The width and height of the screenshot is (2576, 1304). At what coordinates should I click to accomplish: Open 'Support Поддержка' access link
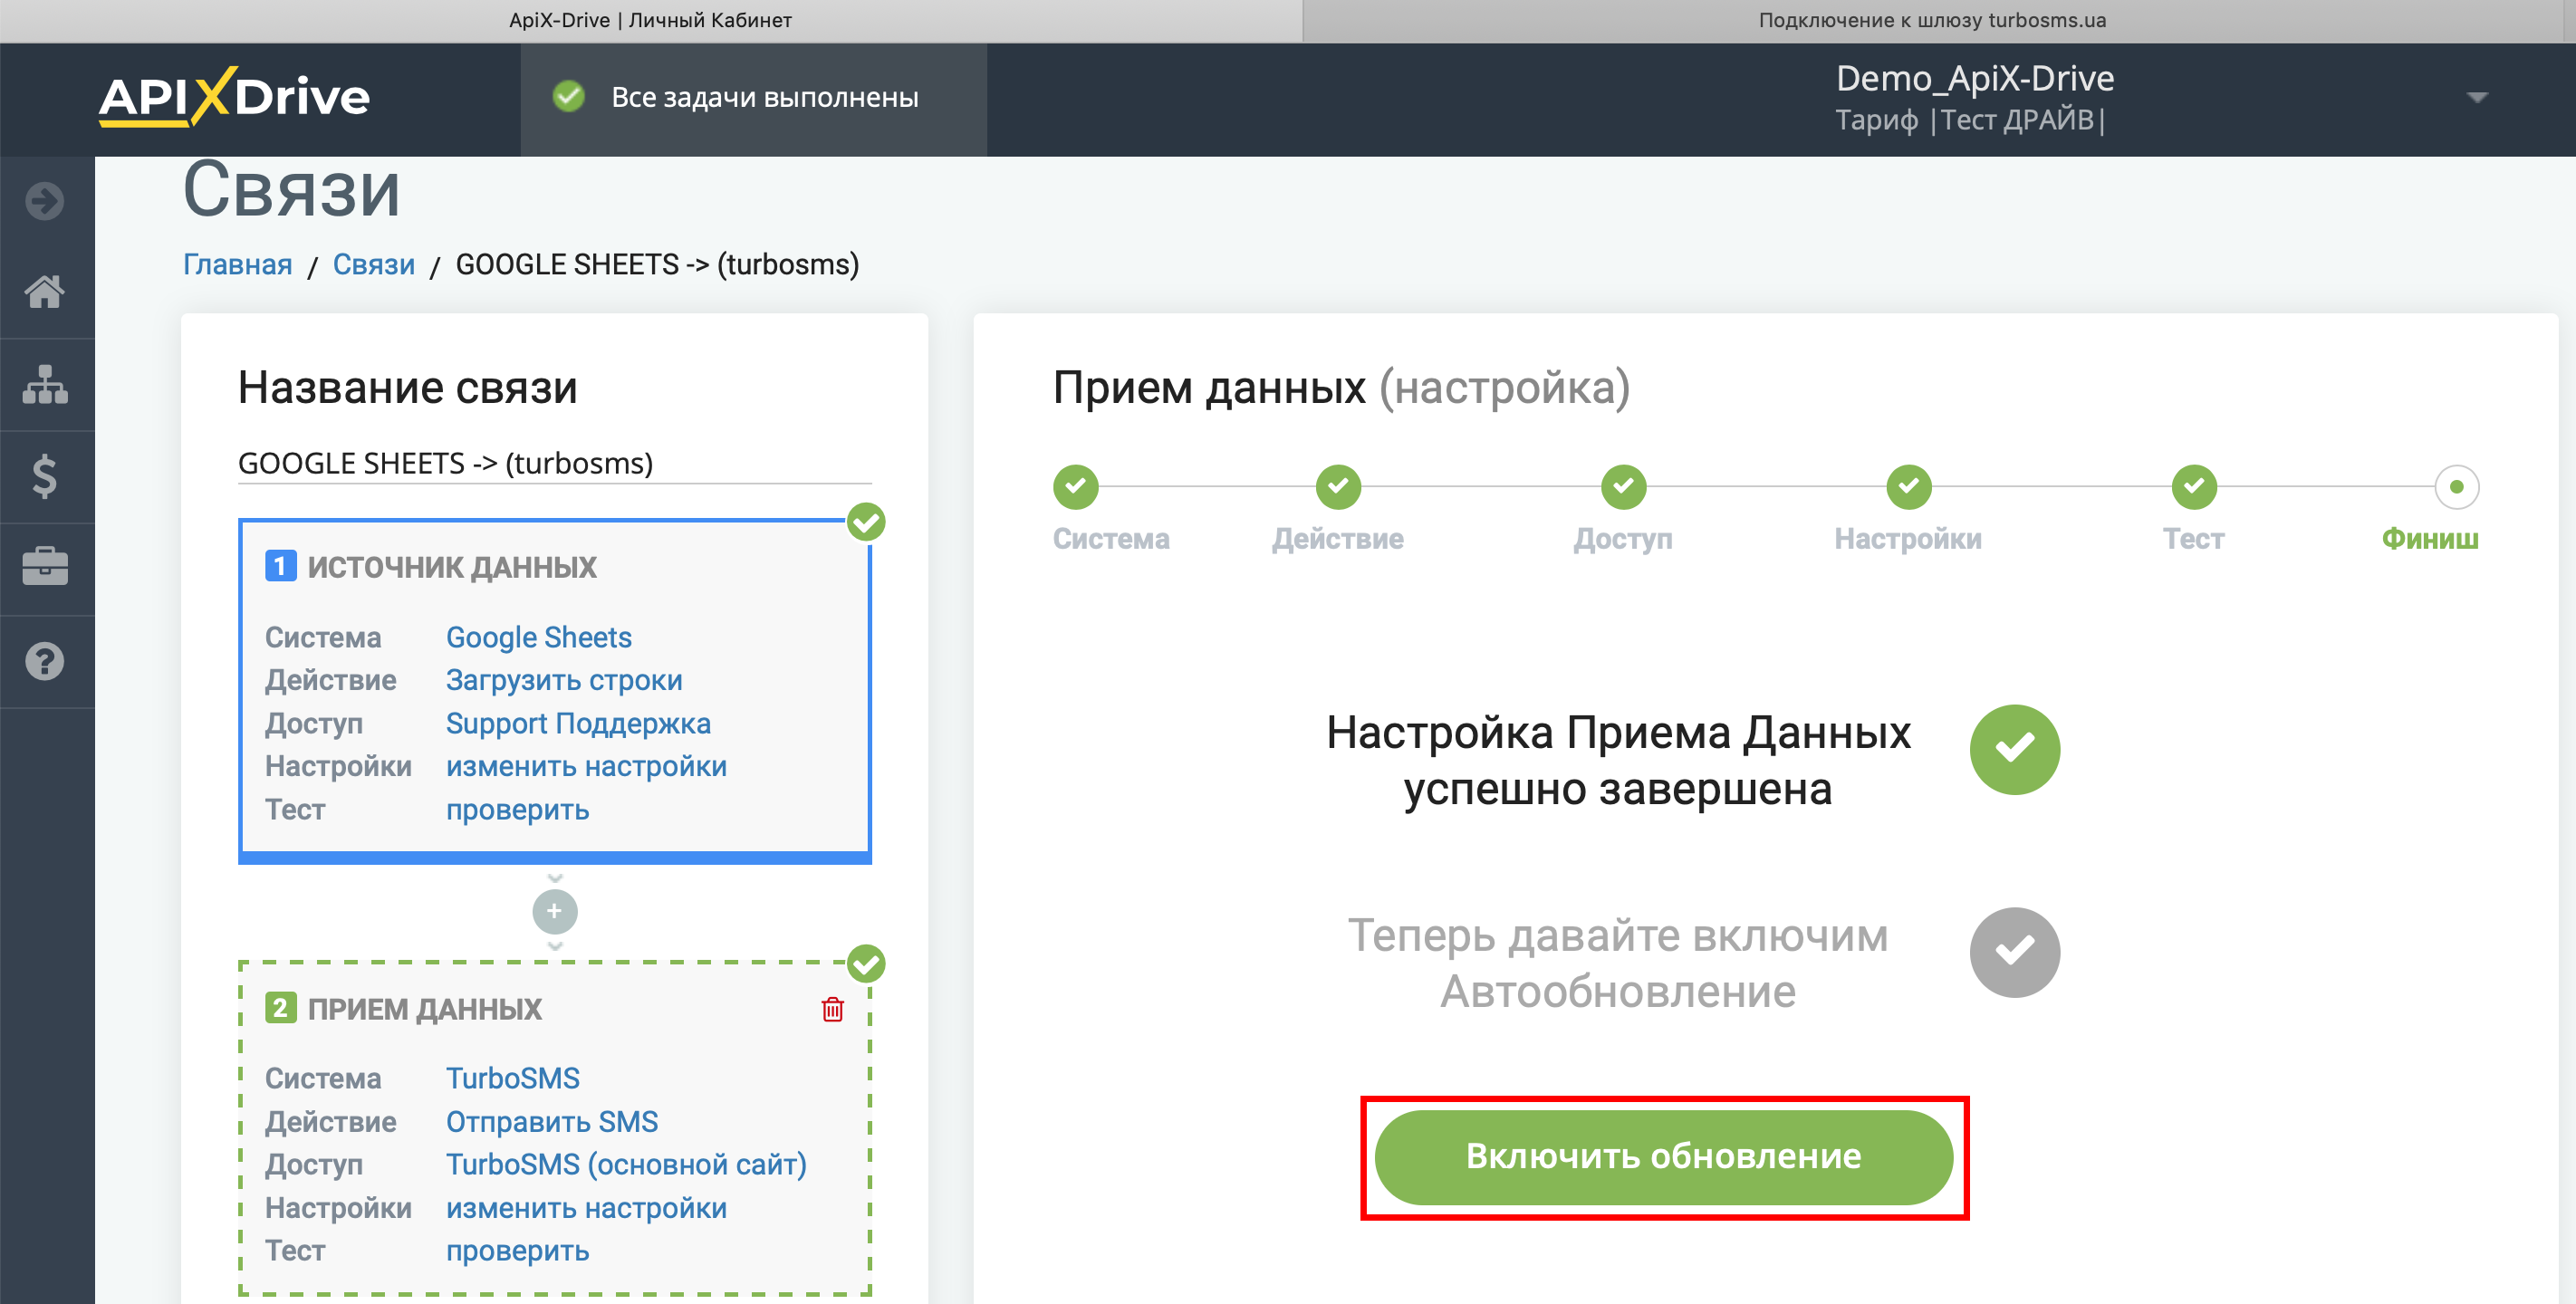578,723
